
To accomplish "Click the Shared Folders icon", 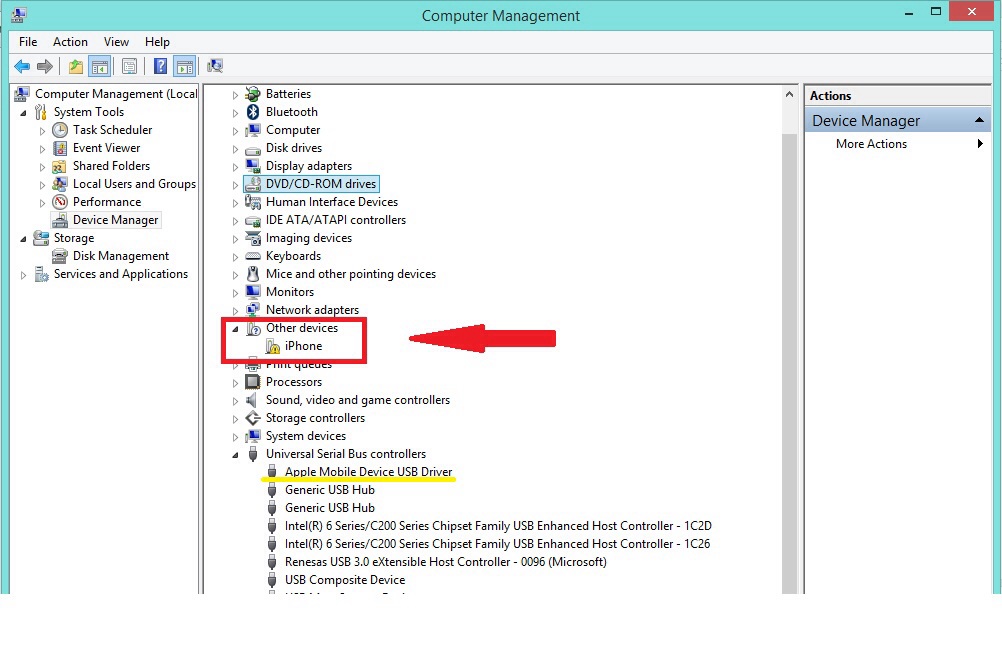I will pyautogui.click(x=59, y=166).
